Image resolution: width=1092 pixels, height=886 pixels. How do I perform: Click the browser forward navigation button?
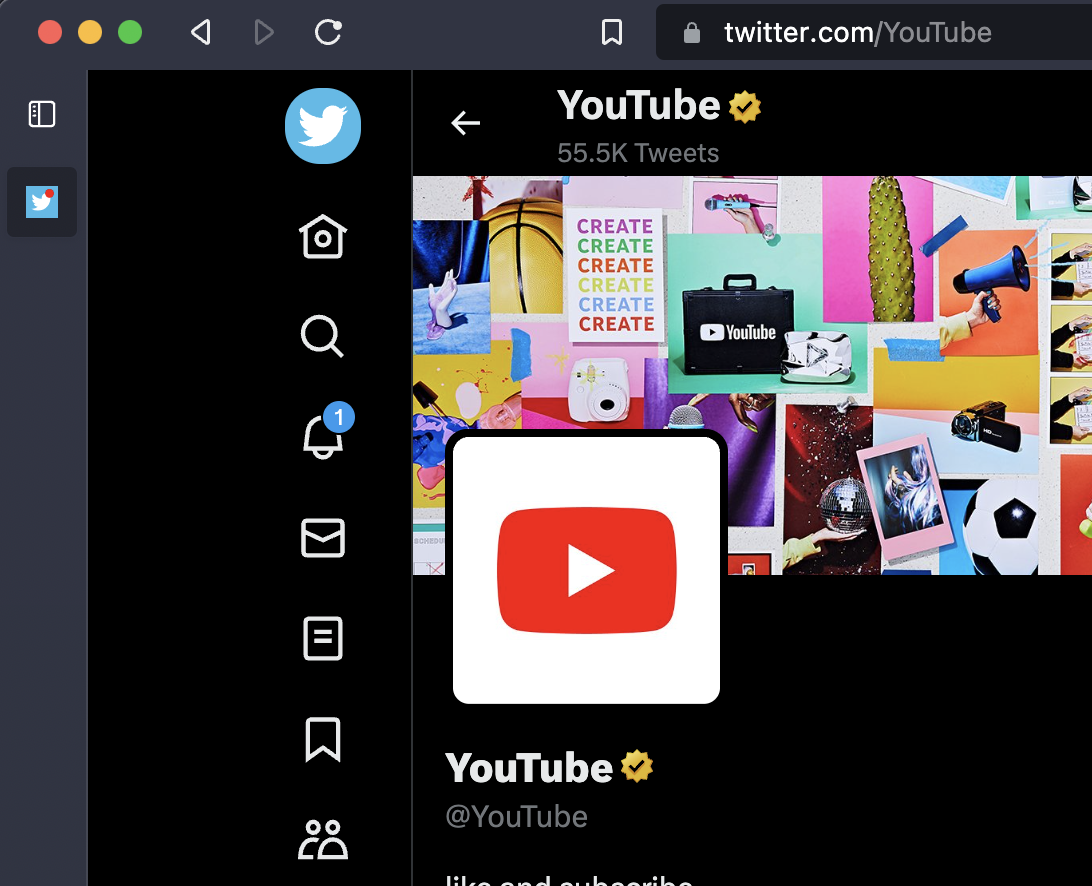pos(263,32)
